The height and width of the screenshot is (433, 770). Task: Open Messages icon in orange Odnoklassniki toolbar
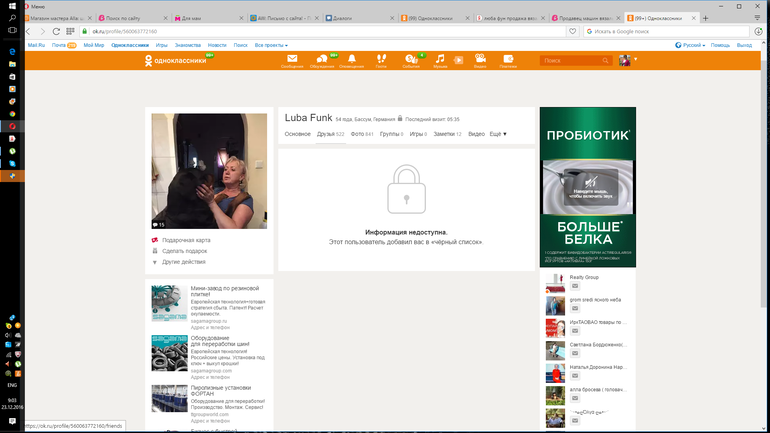(x=293, y=60)
